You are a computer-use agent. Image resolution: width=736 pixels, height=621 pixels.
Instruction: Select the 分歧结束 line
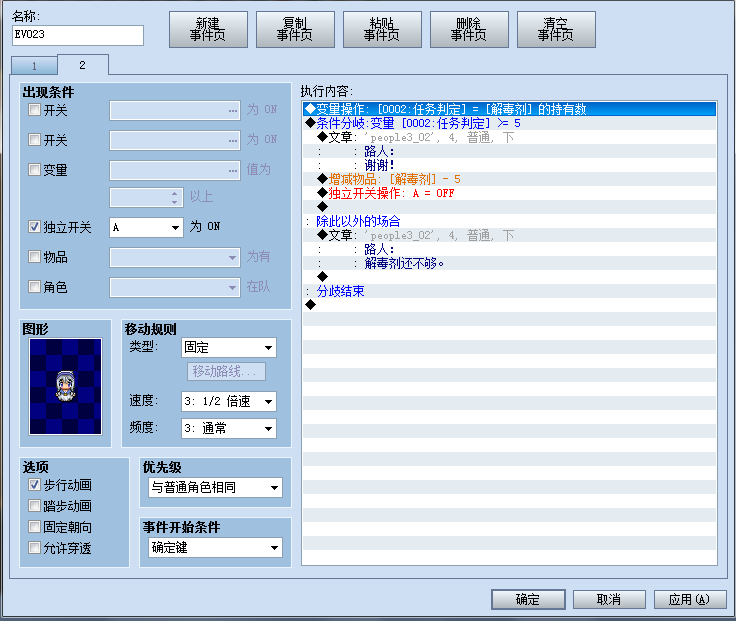pos(509,291)
